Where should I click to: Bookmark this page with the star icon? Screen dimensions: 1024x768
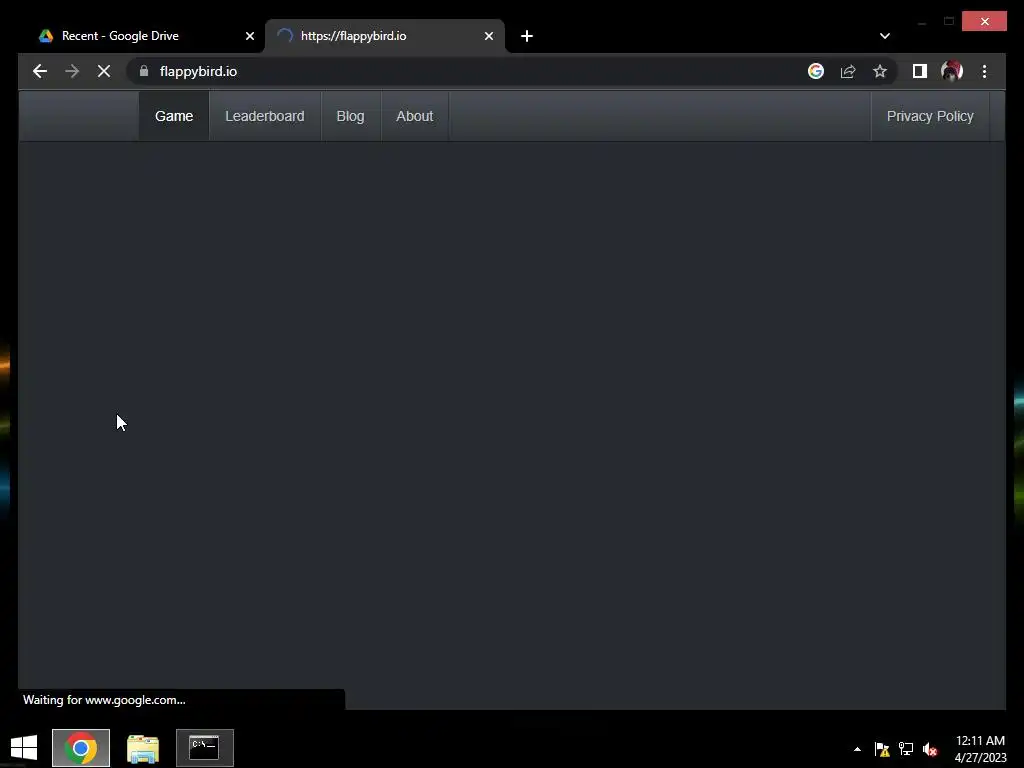880,71
